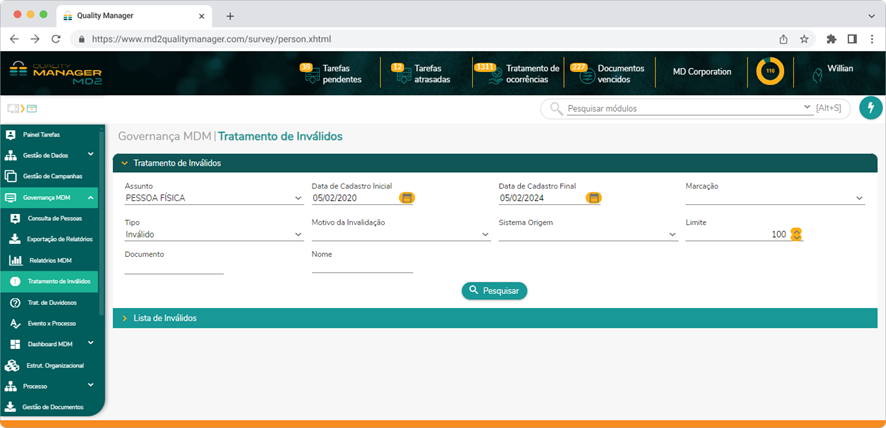The height and width of the screenshot is (428, 886).
Task: Open calendar for Data de Cadastro Inicial
Action: pyautogui.click(x=407, y=198)
